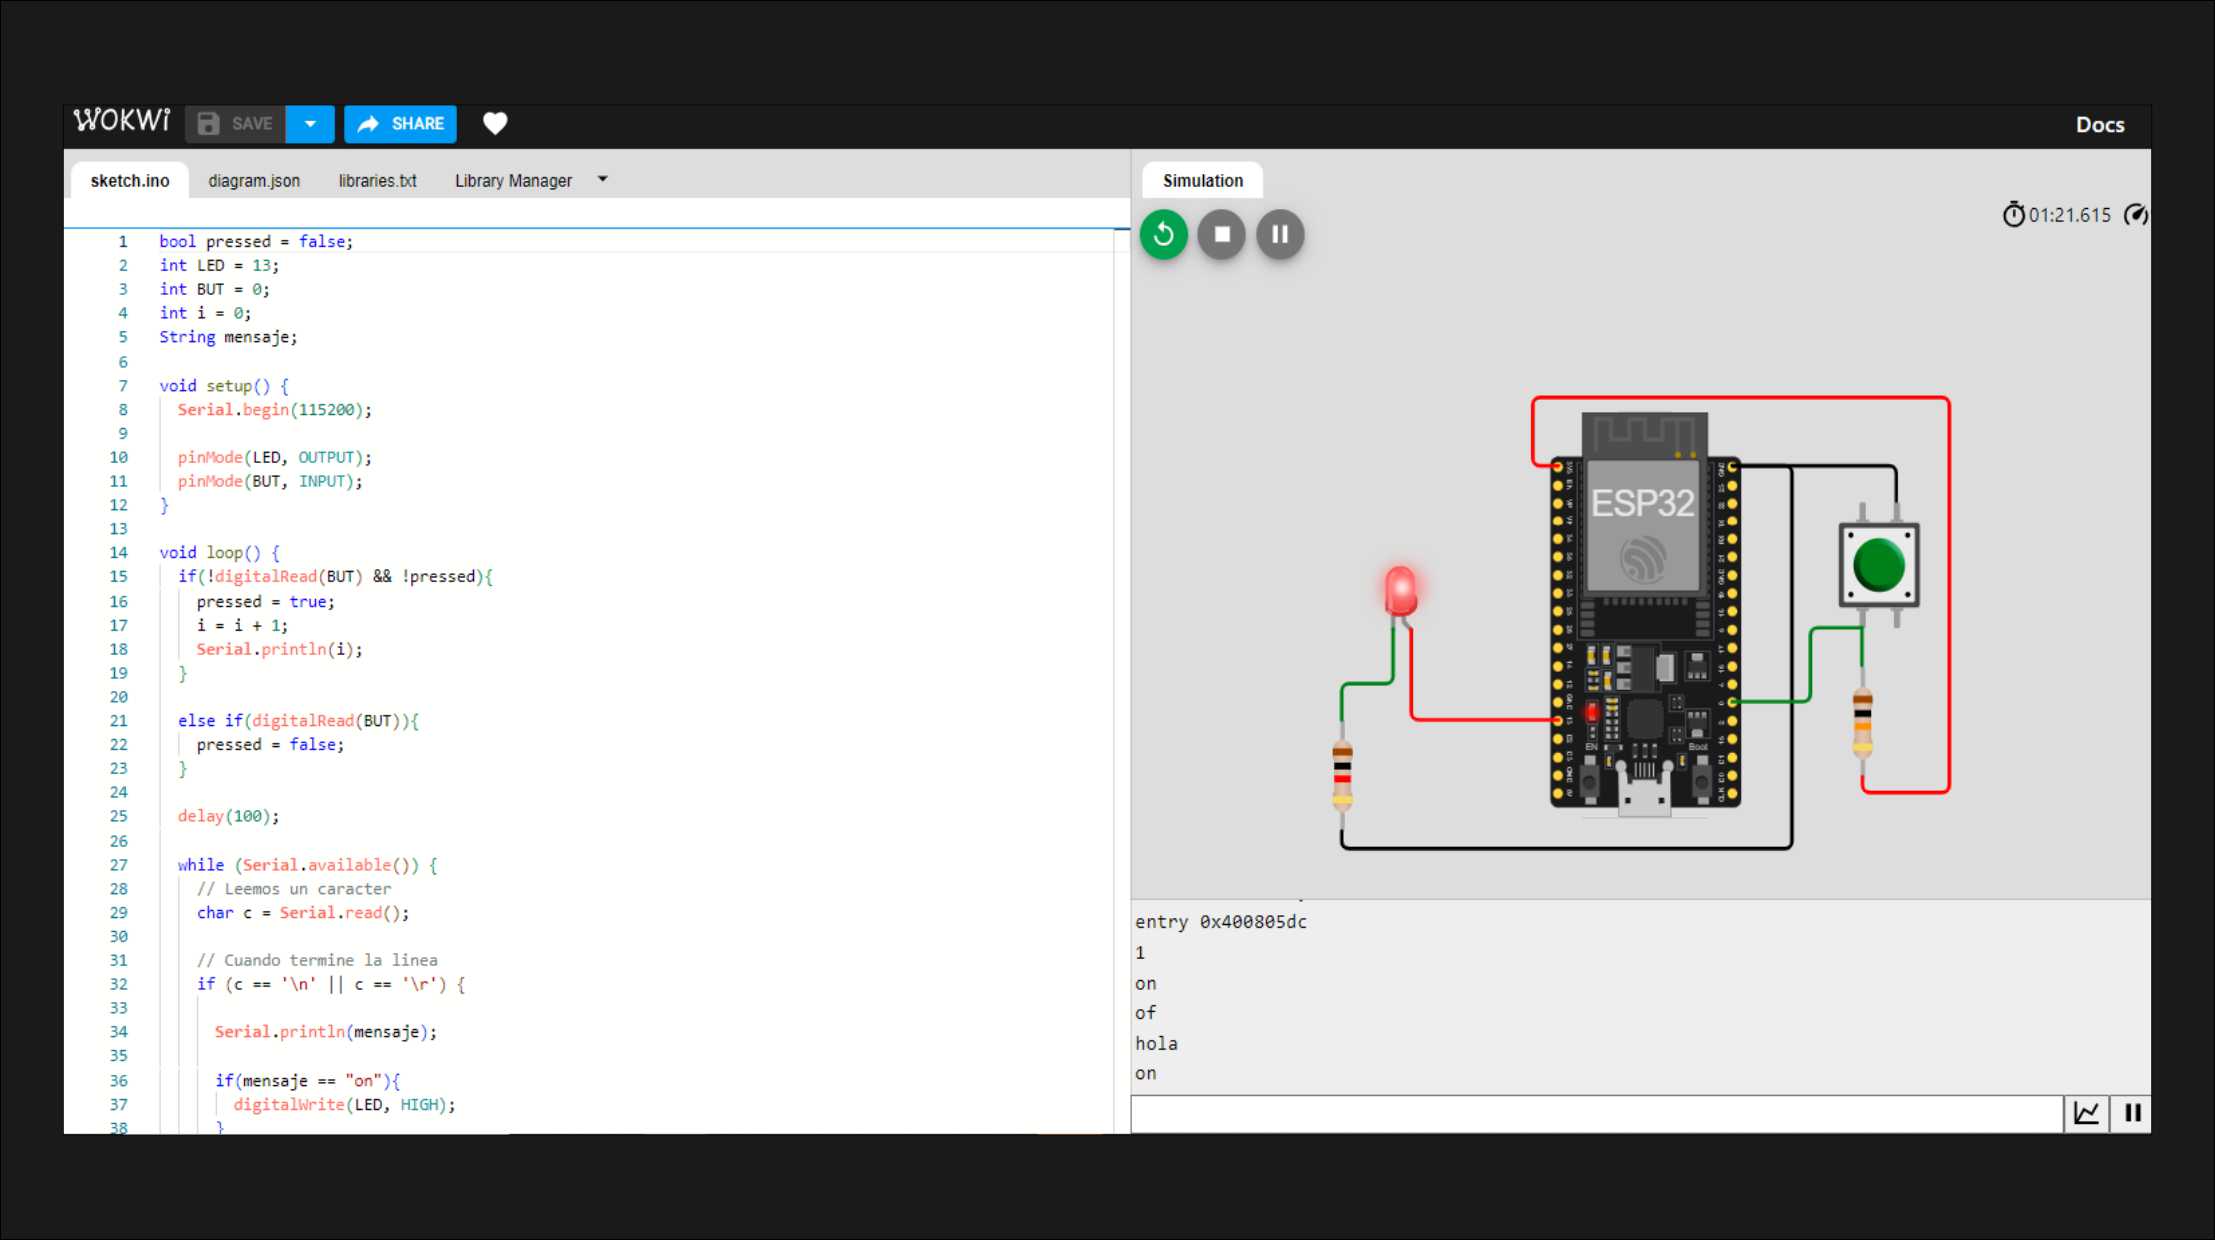Click the simulation timer stopwatch icon

(x=2013, y=215)
